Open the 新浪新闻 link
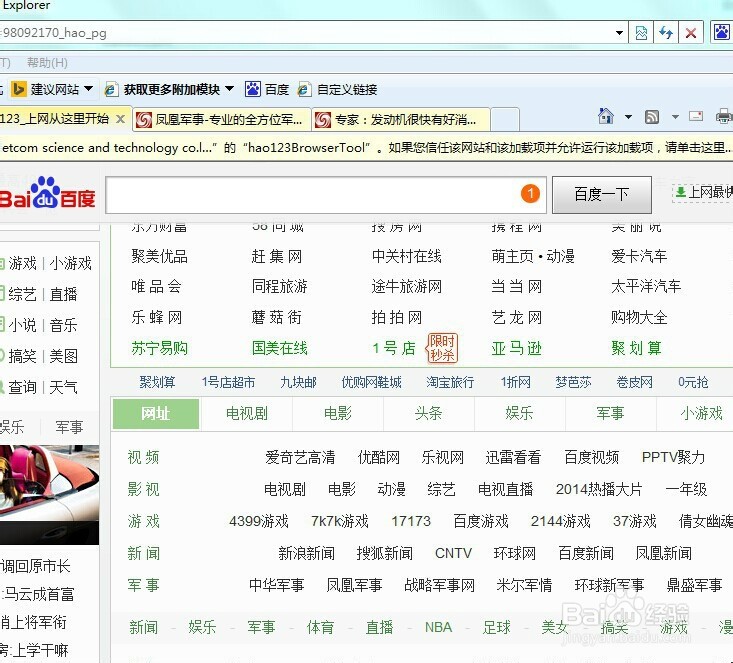 click(306, 554)
